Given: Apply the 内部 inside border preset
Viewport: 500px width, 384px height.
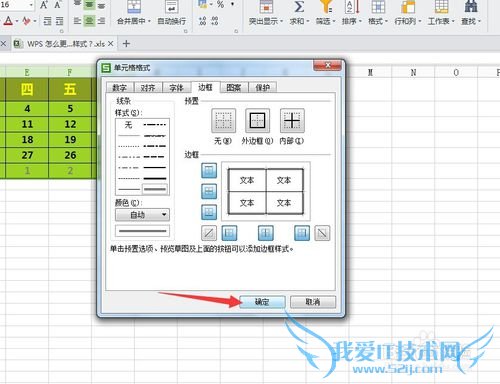Looking at the screenshot, I should (292, 121).
